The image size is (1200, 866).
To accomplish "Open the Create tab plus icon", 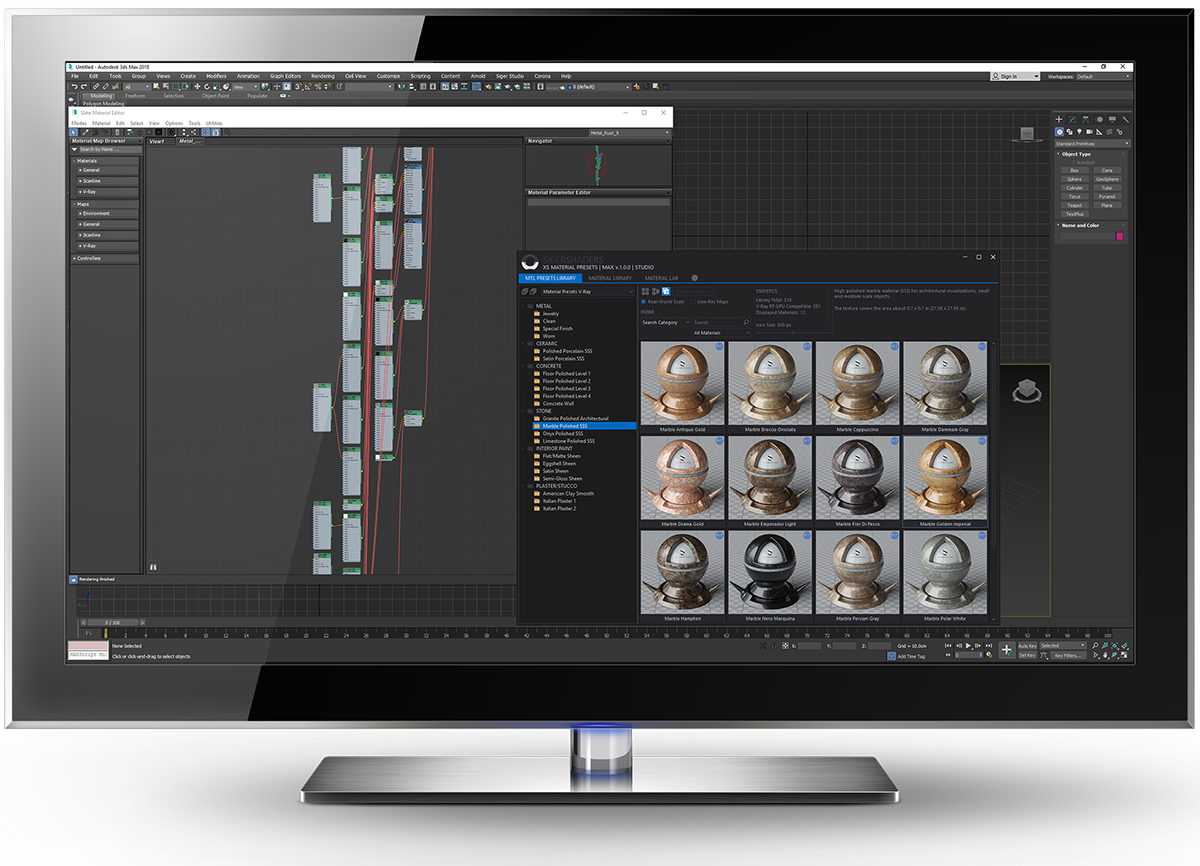I will pos(1059,119).
